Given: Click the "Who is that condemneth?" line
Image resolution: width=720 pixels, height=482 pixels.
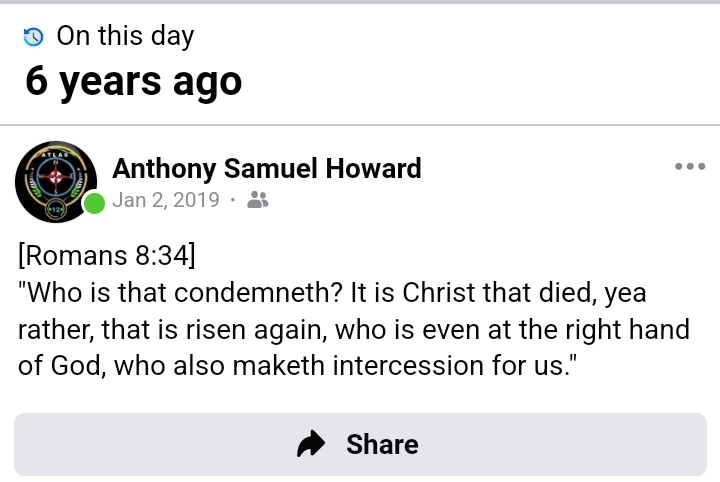Looking at the screenshot, I should pos(332,293).
